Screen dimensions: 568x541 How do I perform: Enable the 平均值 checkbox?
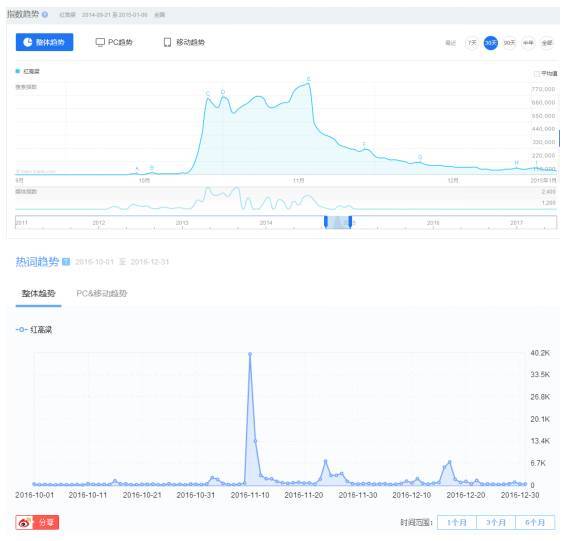pos(536,74)
